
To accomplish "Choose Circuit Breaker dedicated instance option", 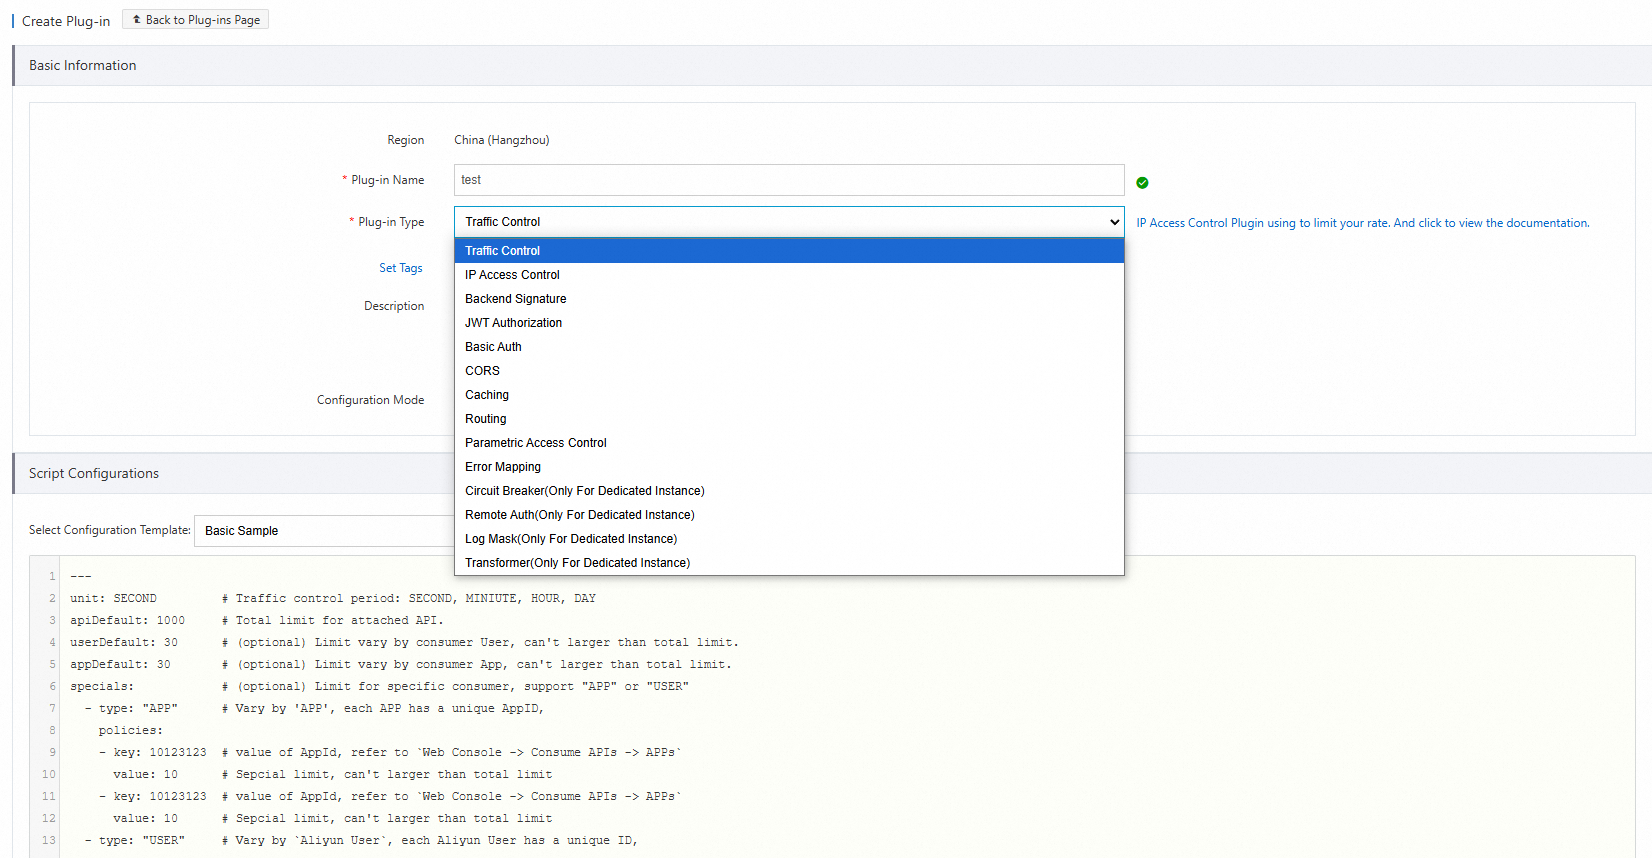I will pyautogui.click(x=584, y=491).
